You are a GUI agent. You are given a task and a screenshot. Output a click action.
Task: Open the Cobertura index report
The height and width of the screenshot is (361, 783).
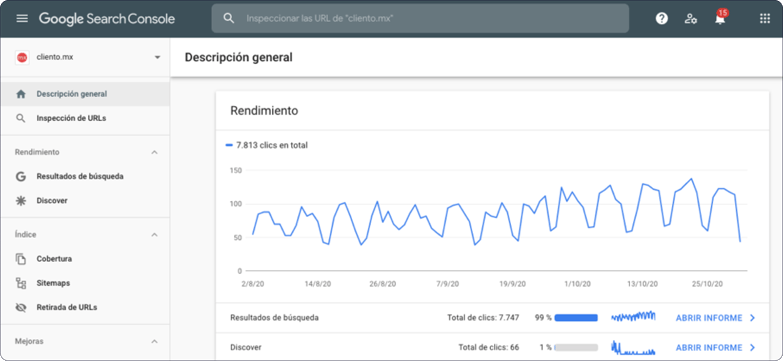tap(85, 259)
